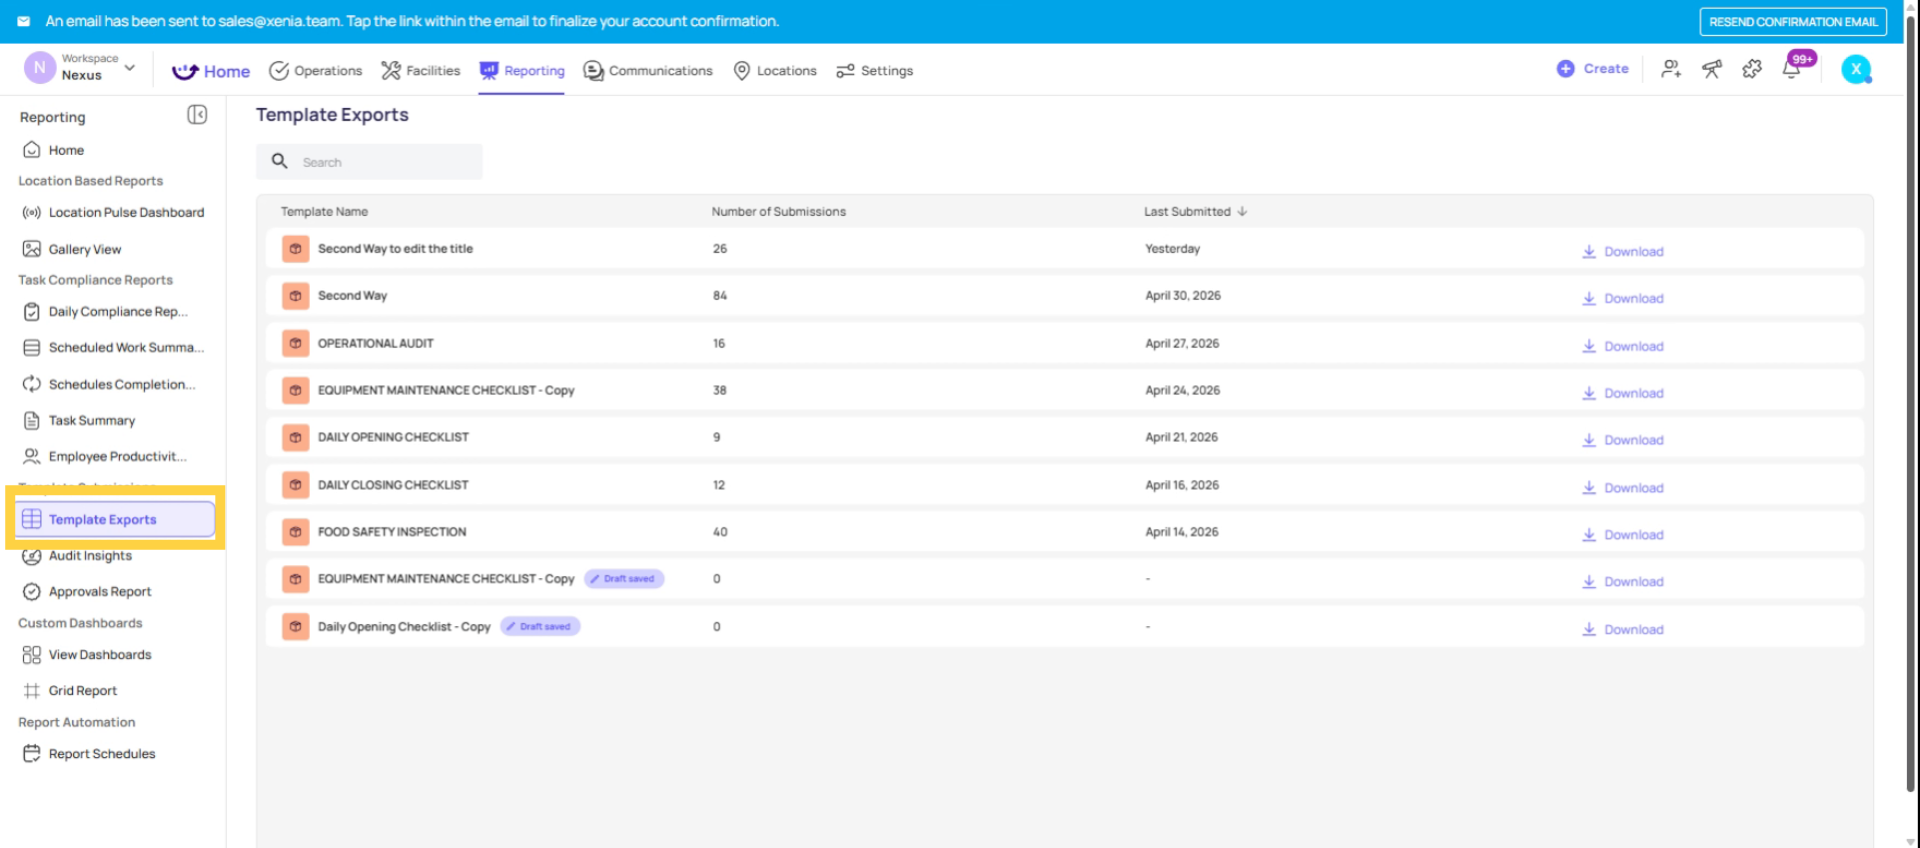Click the mail icon in the banner
1920x848 pixels.
tap(24, 21)
